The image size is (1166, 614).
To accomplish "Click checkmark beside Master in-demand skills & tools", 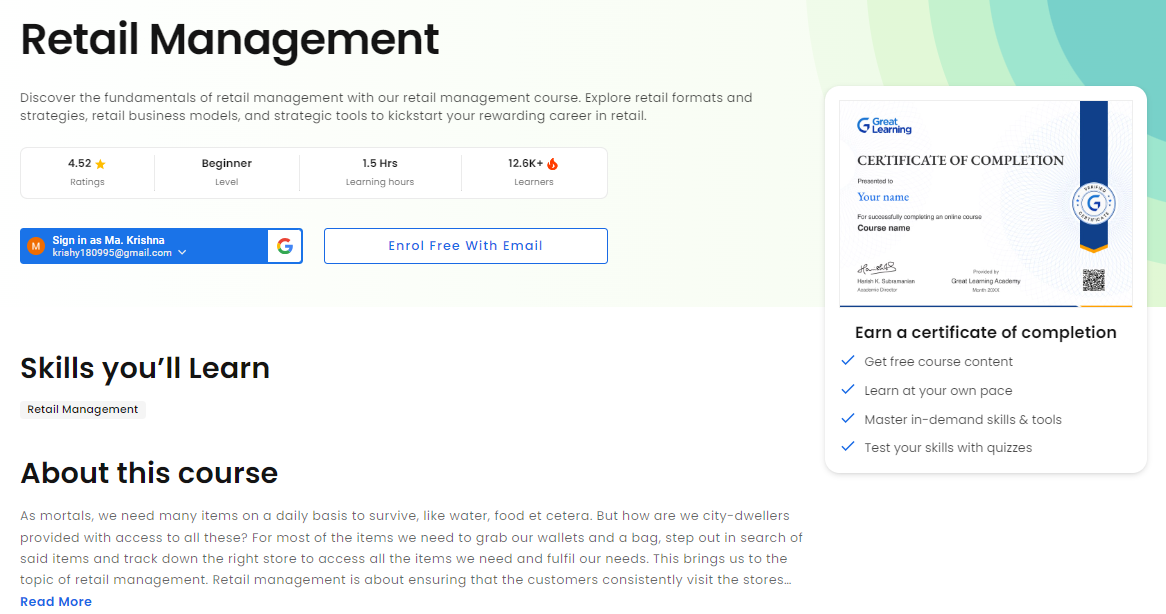I will click(x=848, y=419).
